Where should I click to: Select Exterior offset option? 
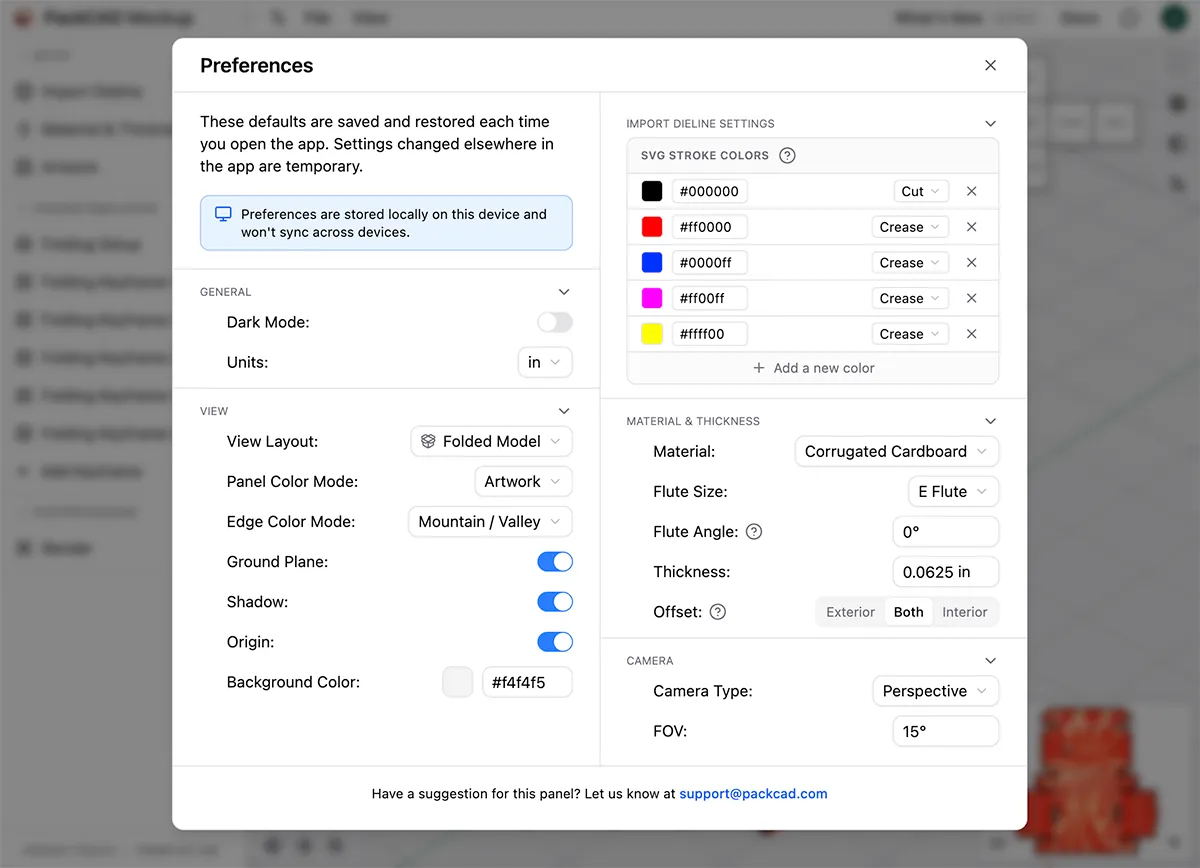coord(851,612)
